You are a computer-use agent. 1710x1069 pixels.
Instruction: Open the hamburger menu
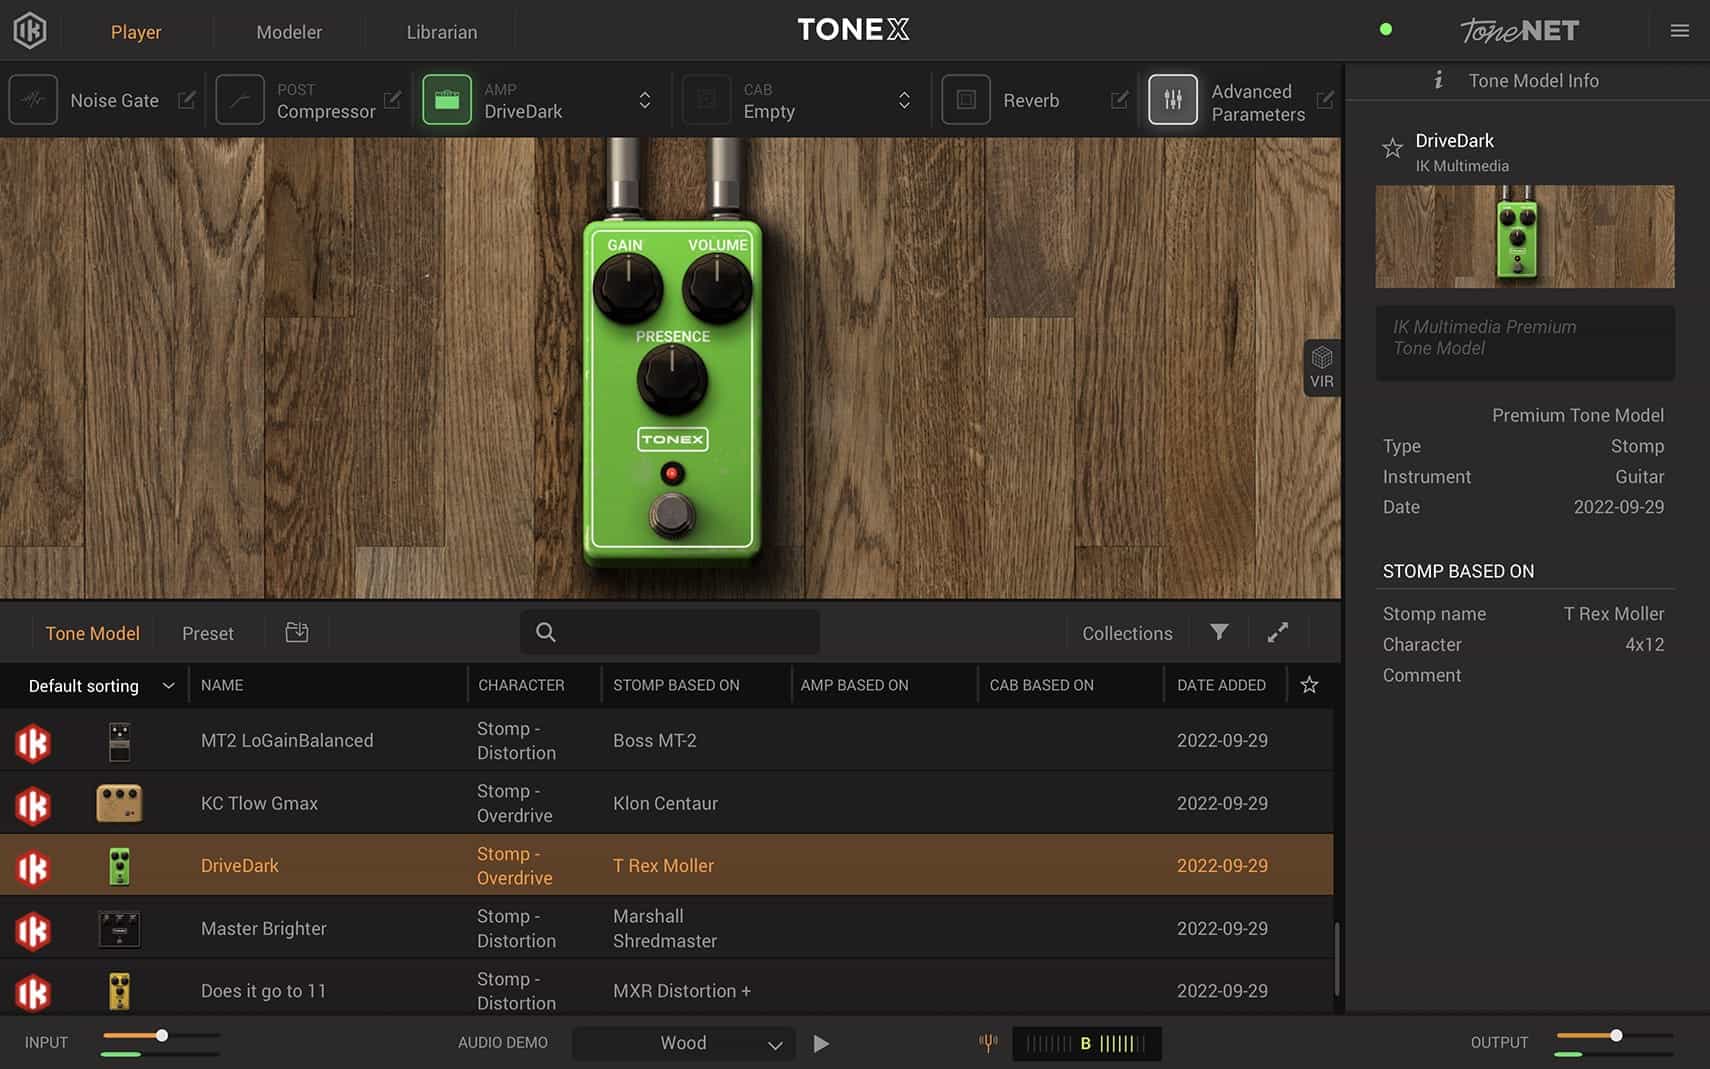point(1680,31)
